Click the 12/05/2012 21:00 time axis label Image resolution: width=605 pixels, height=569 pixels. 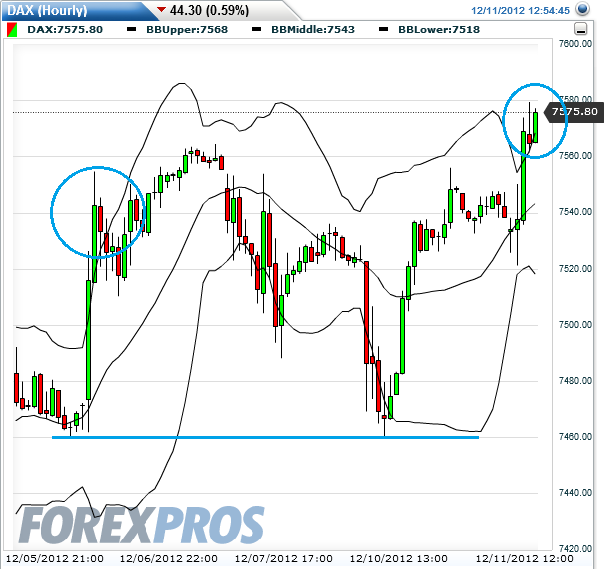tap(55, 559)
